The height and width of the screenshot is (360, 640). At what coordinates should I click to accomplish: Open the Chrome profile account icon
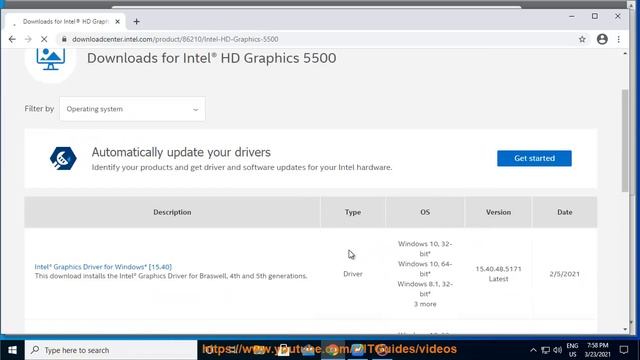pos(602,39)
